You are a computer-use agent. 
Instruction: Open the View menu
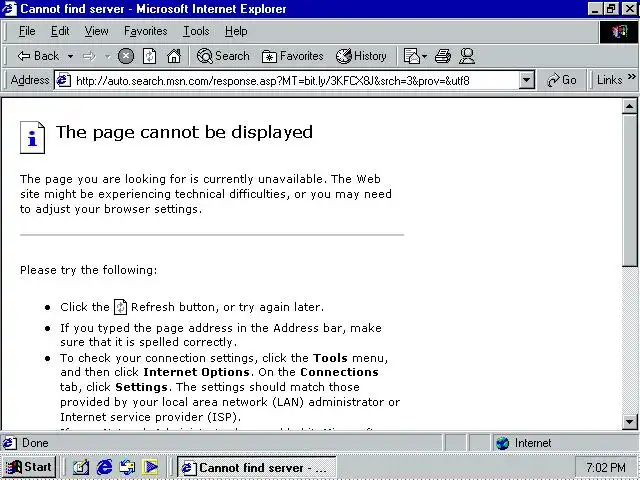click(96, 31)
